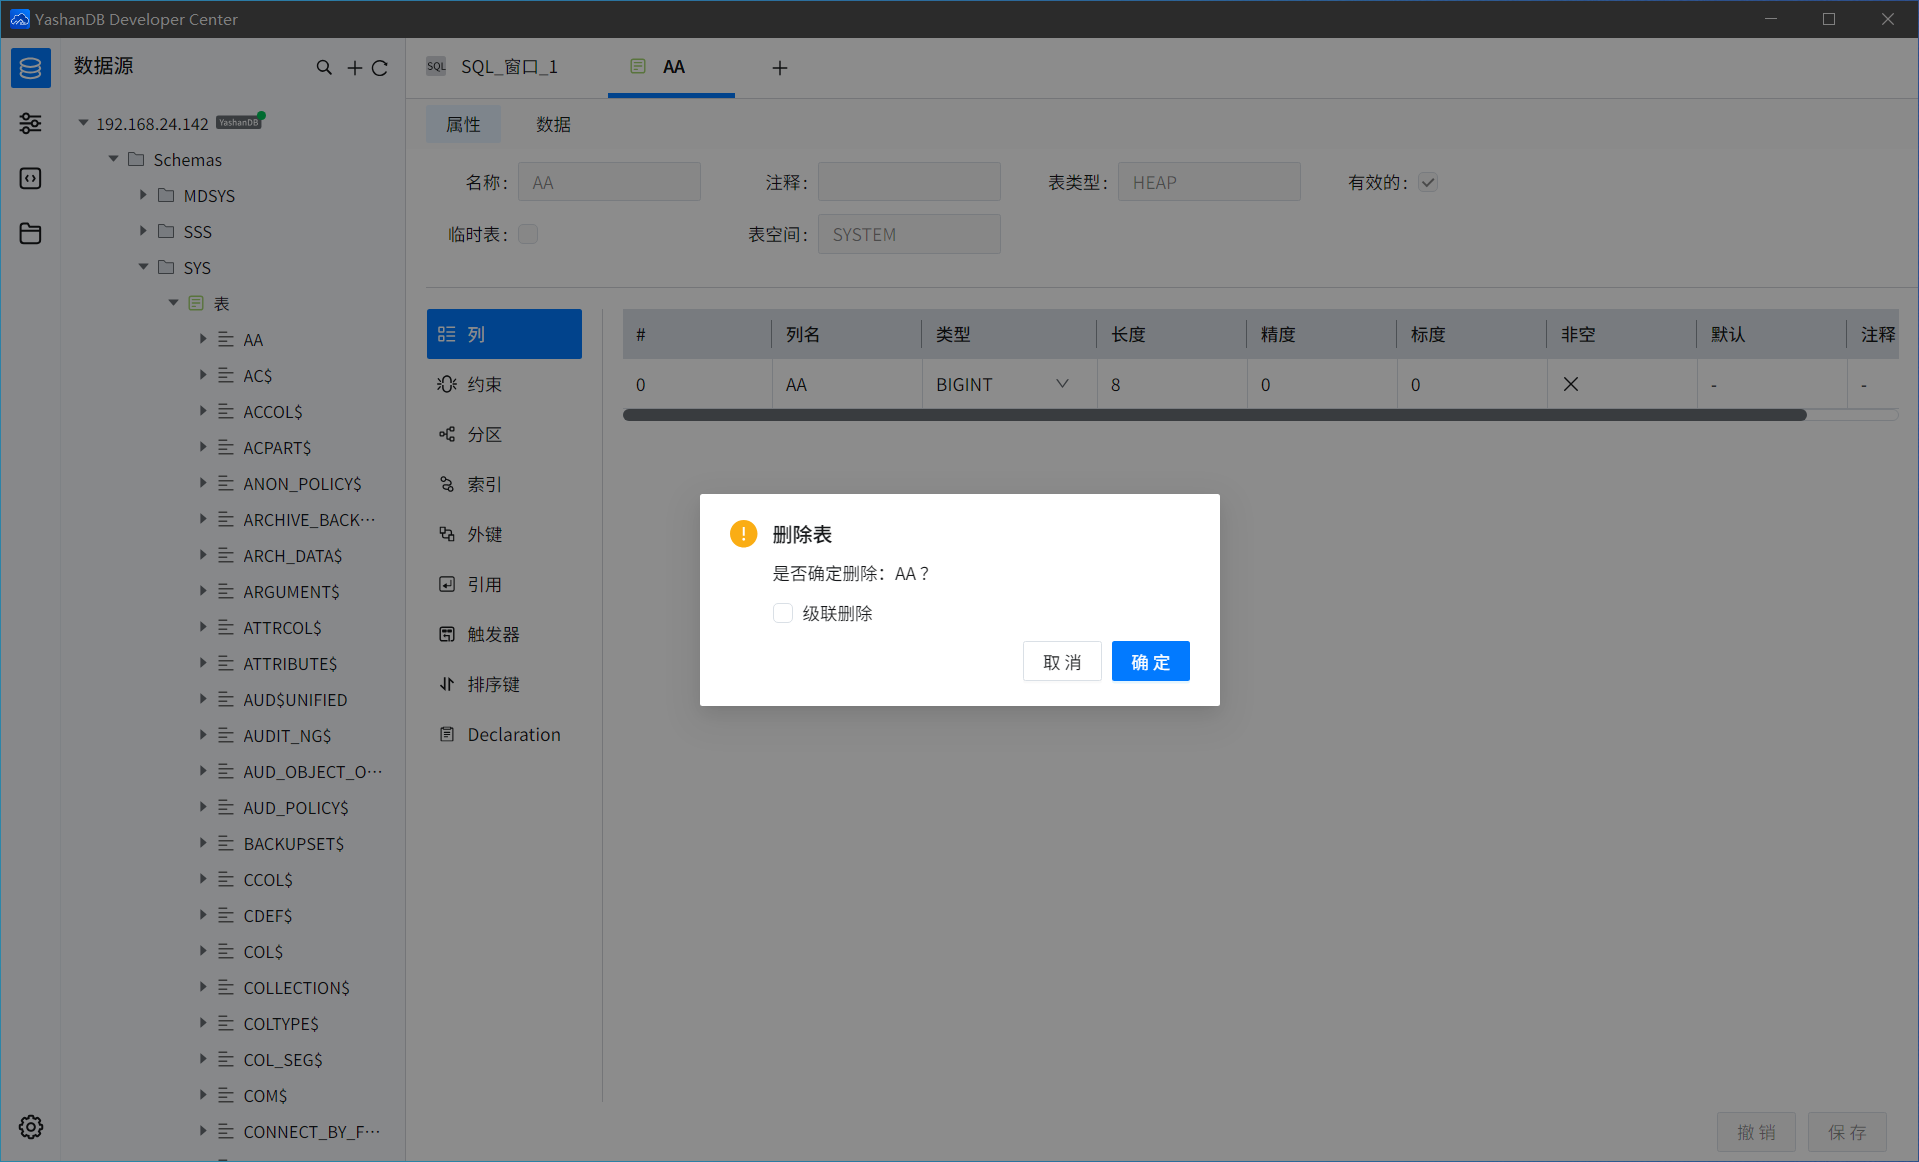Viewport: 1919px width, 1162px height.
Task: Open the file folder sidebar icon
Action: tap(30, 233)
